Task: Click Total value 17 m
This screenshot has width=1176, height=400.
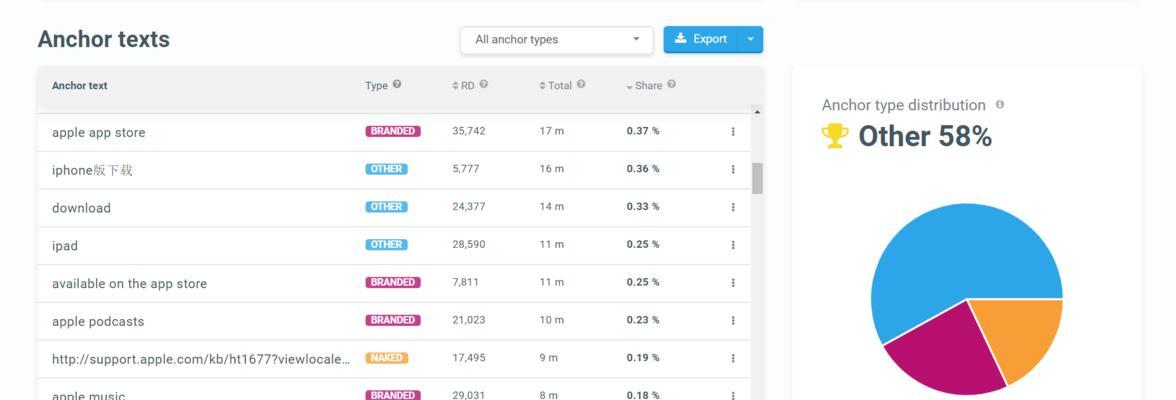Action: pyautogui.click(x=551, y=131)
